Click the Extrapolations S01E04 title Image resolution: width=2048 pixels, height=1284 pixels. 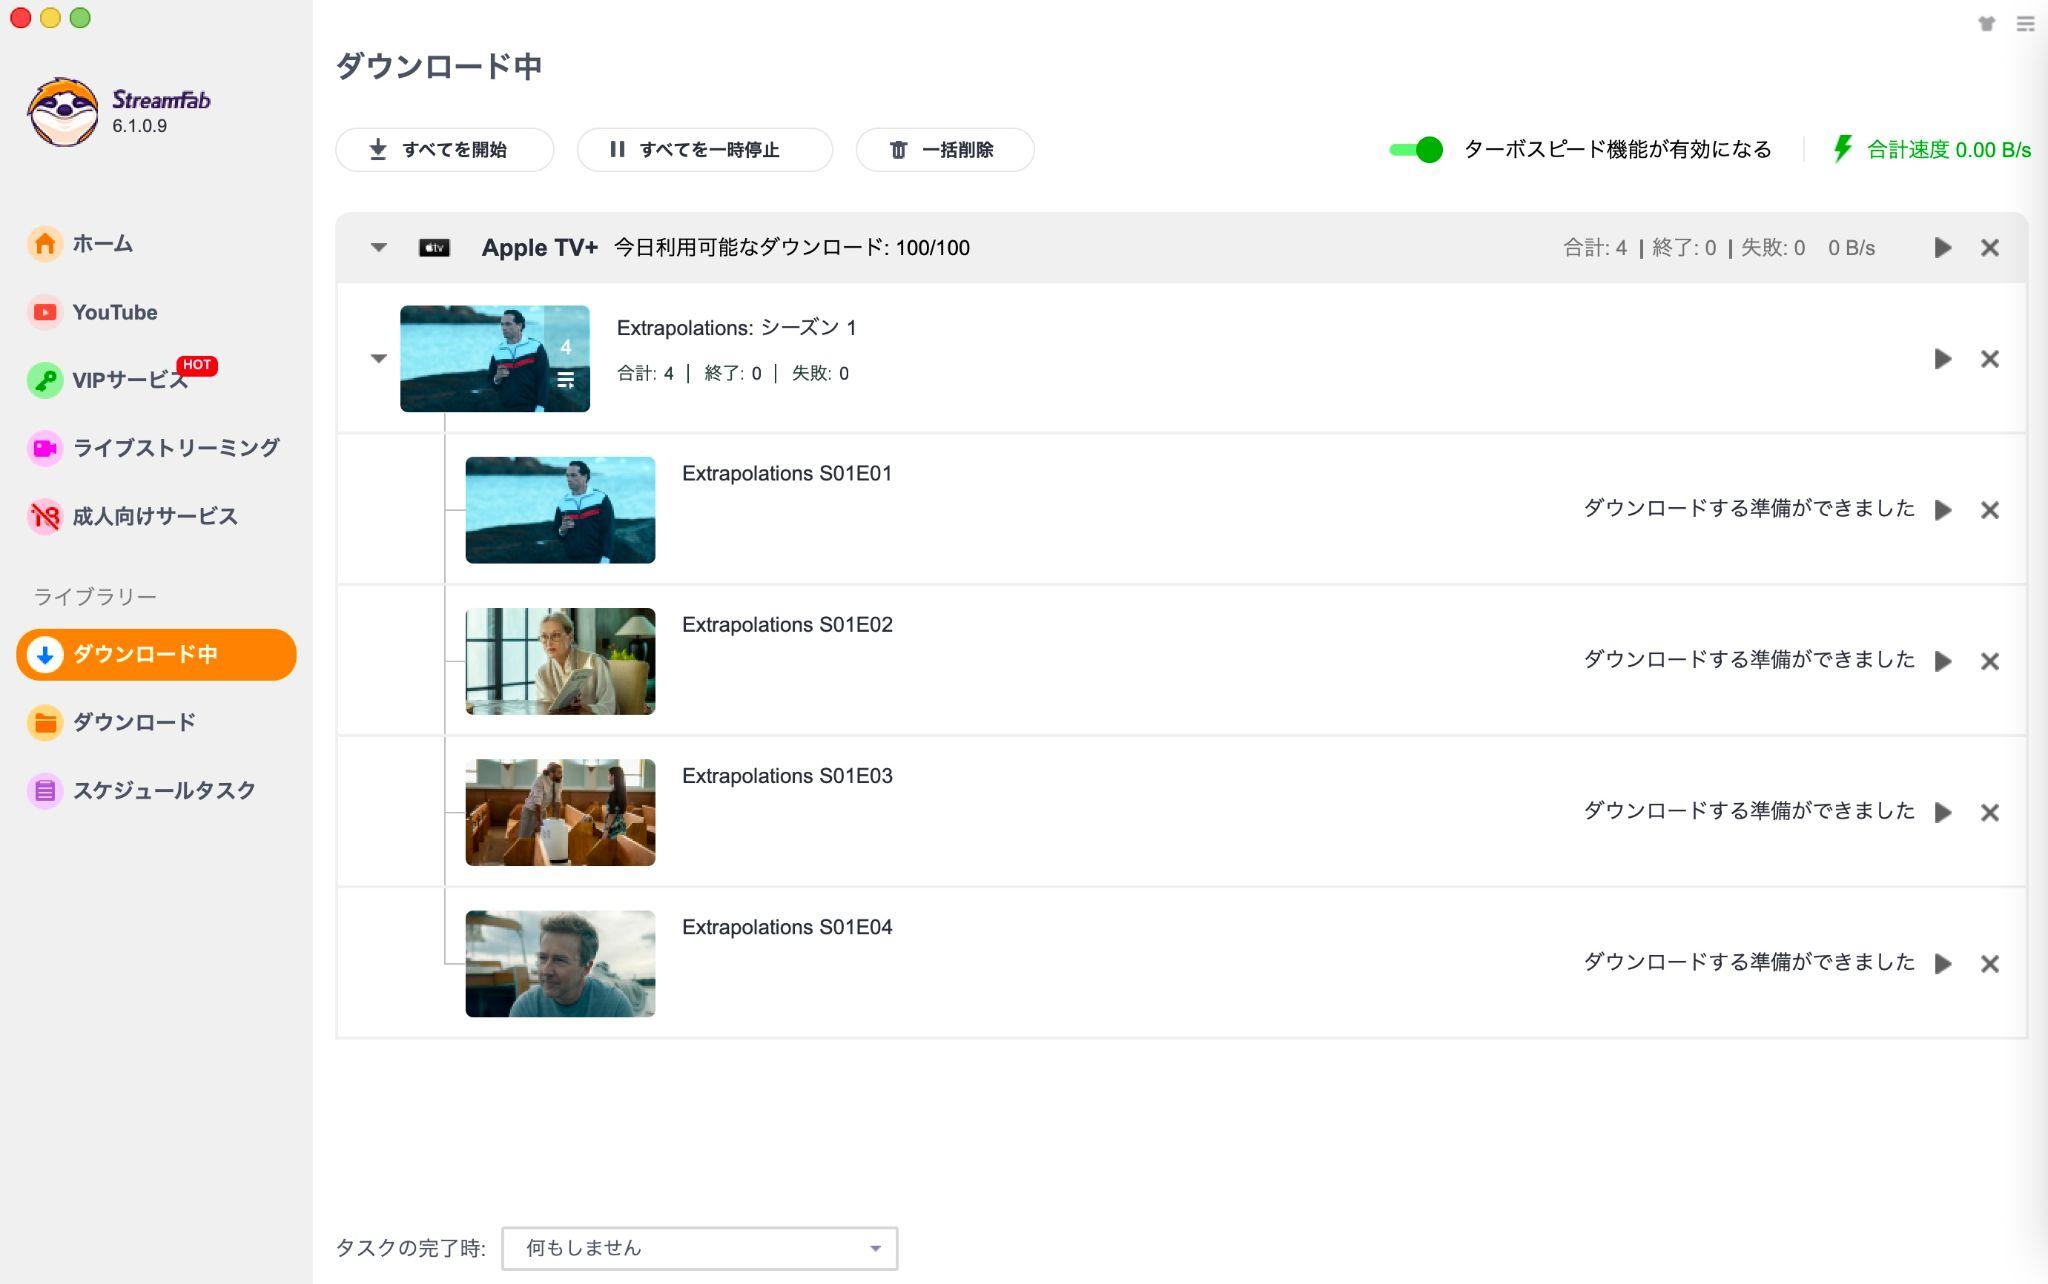pyautogui.click(x=787, y=927)
